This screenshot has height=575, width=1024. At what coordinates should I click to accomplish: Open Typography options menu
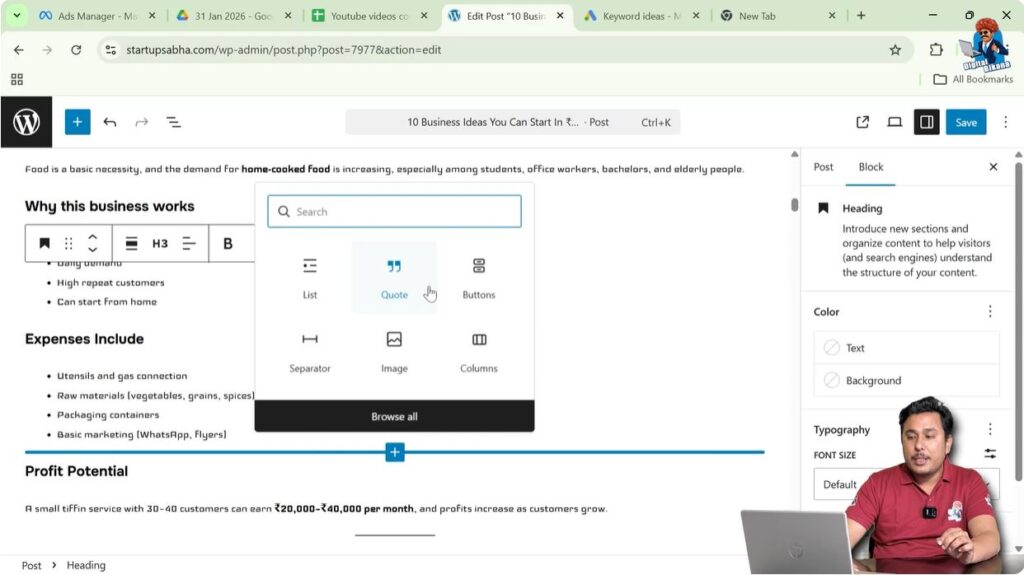click(990, 429)
